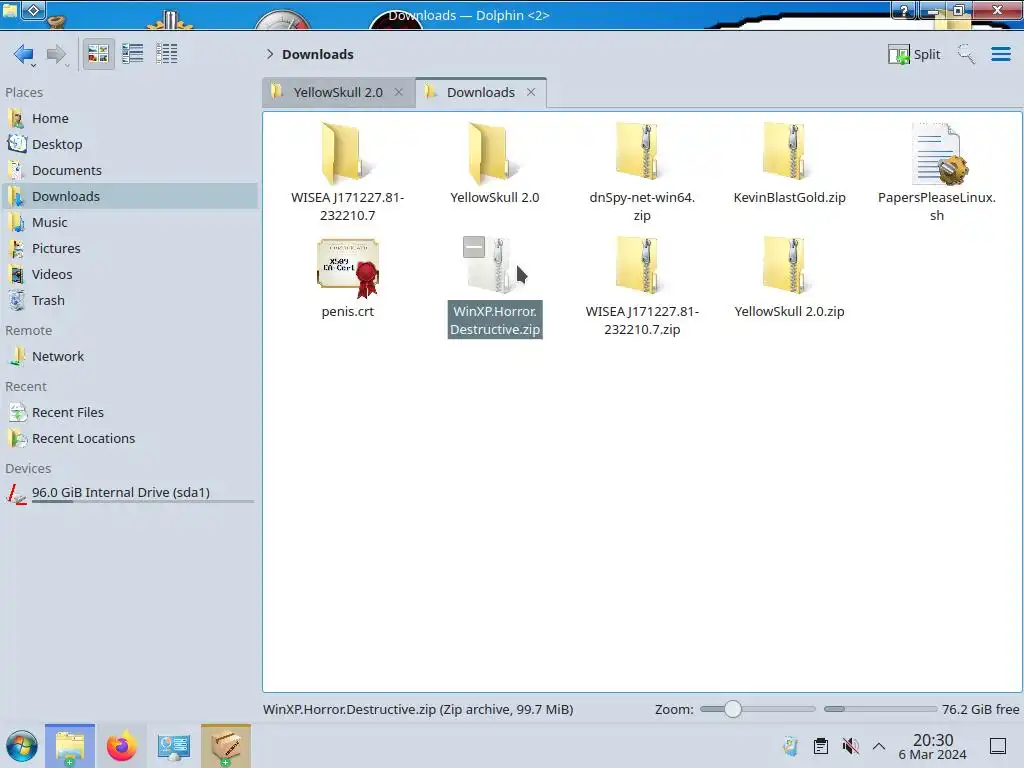Select the .crt certificate file icon

click(347, 268)
